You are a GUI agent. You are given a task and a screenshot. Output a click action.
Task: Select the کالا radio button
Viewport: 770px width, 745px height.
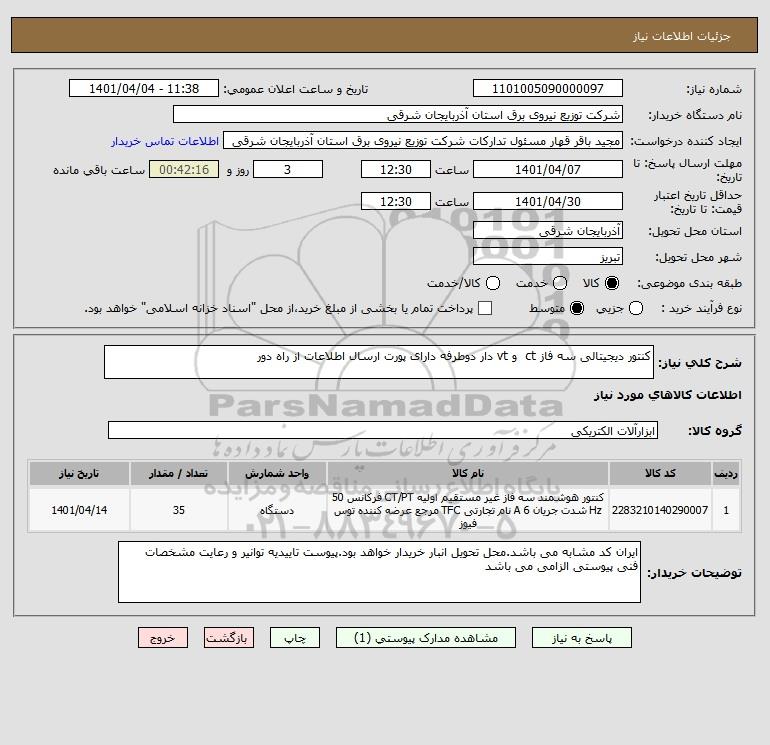(612, 283)
